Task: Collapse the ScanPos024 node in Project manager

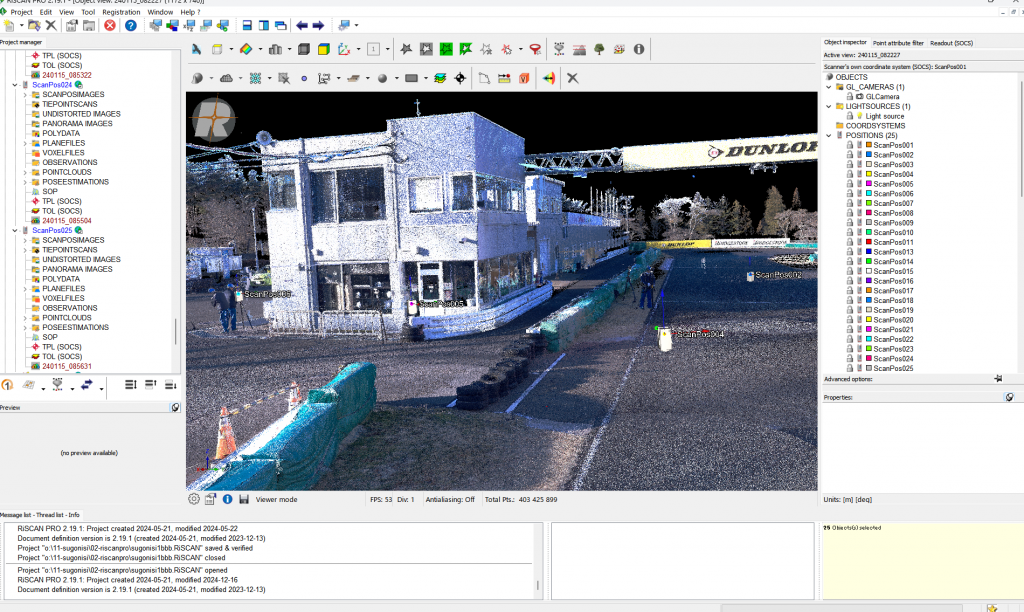Action: tap(14, 85)
